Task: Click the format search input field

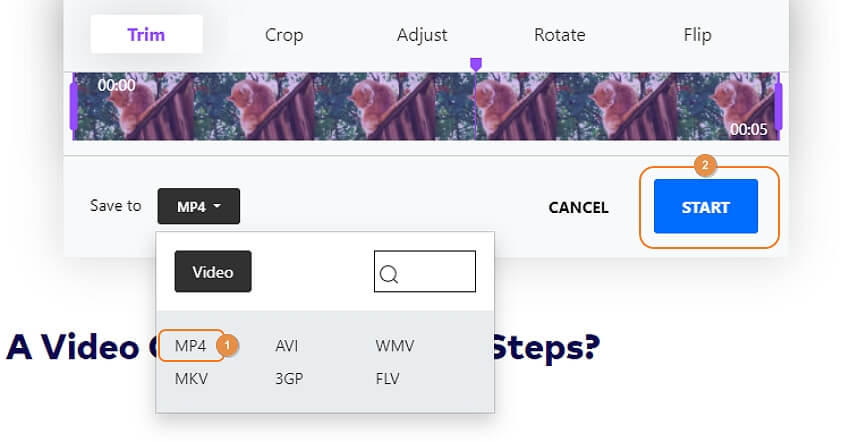Action: click(425, 271)
